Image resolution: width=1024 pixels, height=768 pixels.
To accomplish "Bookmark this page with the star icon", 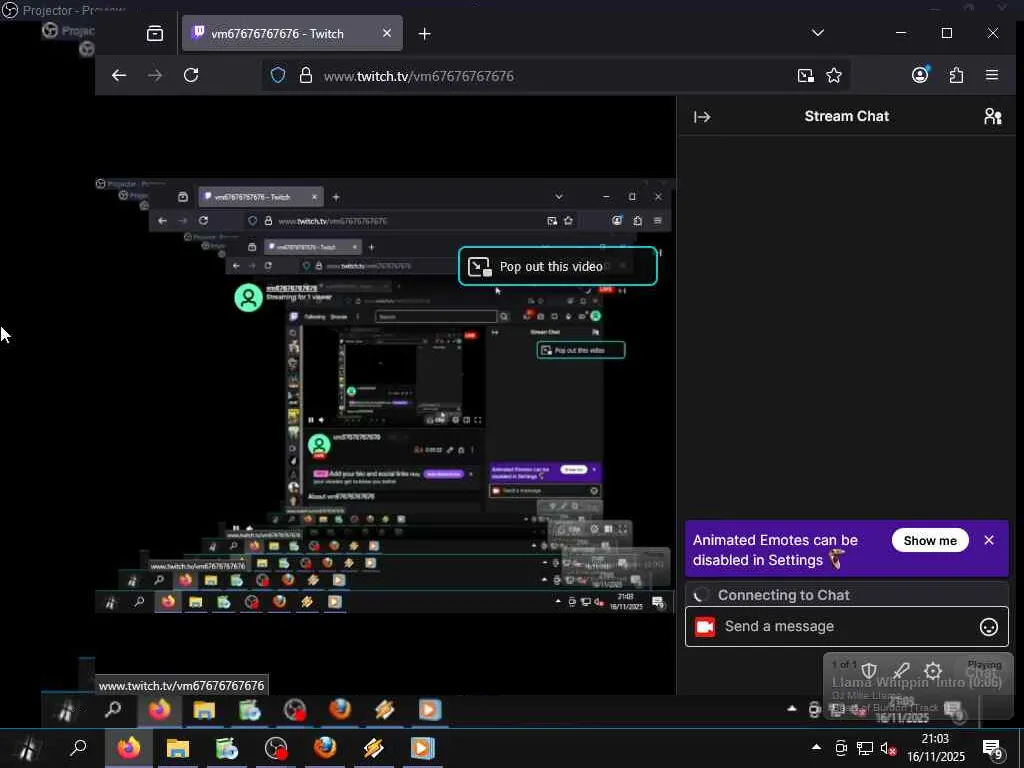I will 834,76.
